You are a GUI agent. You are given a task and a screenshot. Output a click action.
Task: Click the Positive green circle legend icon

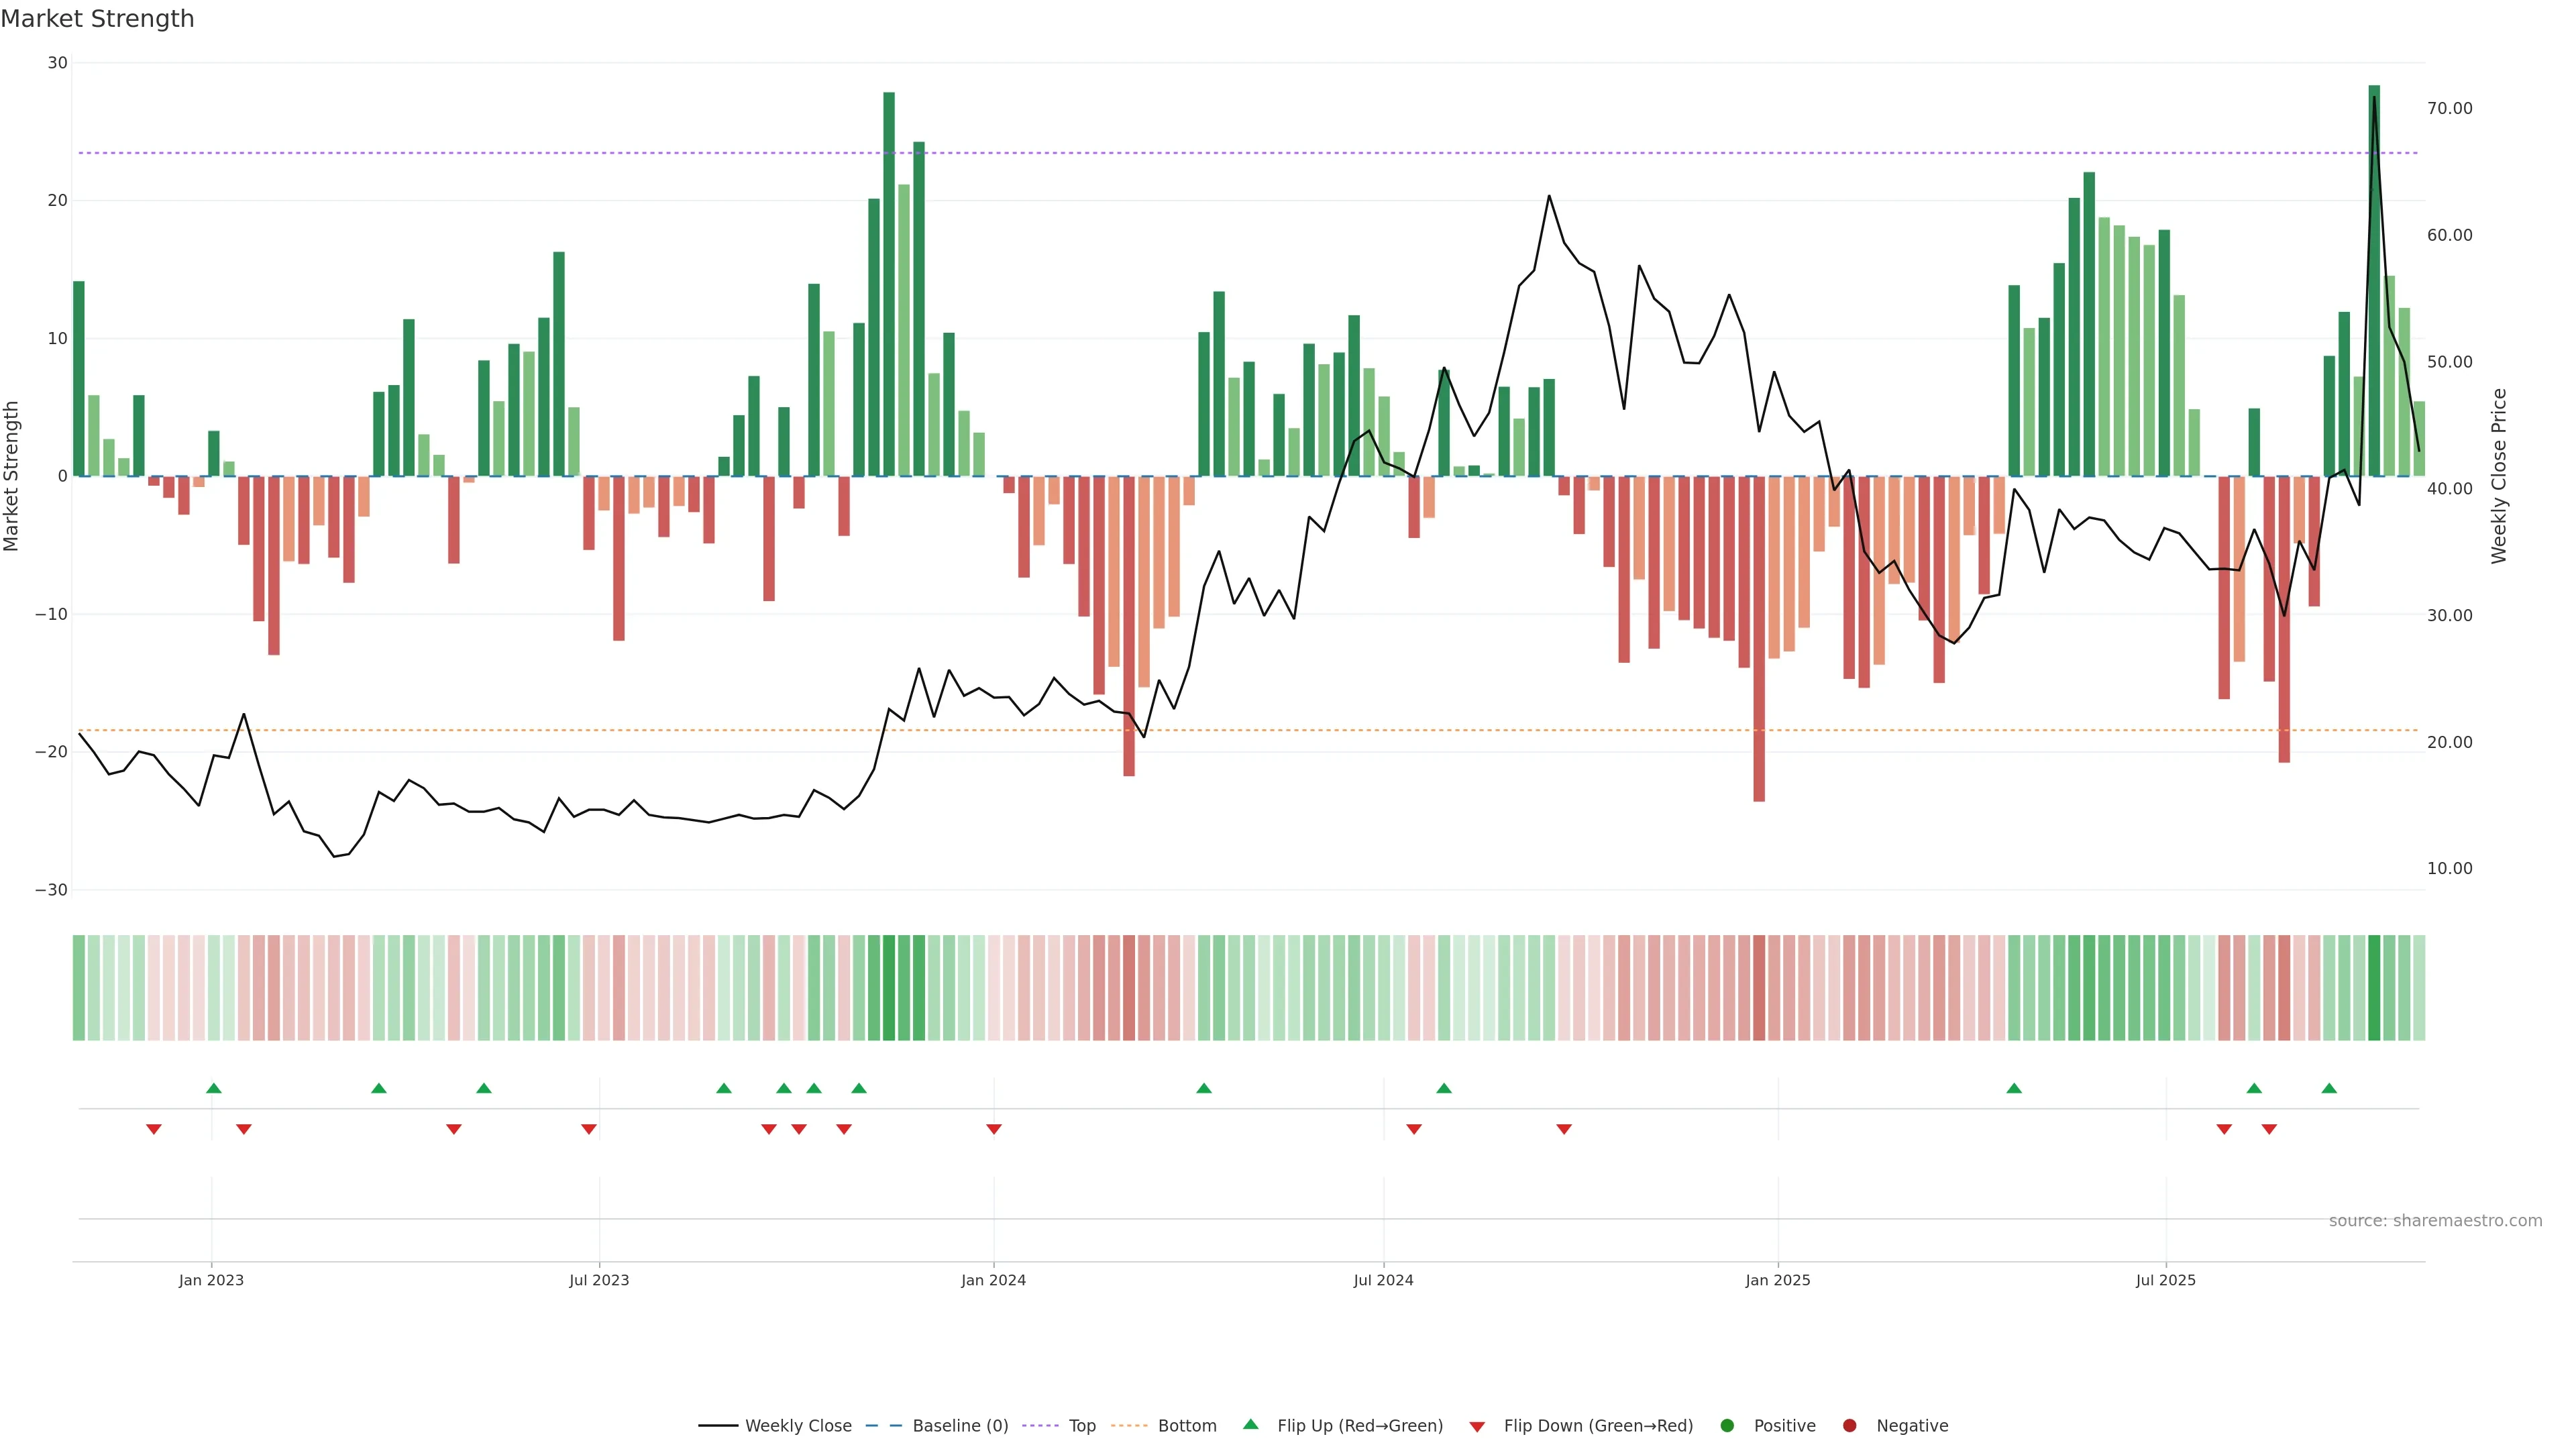(1727, 1426)
